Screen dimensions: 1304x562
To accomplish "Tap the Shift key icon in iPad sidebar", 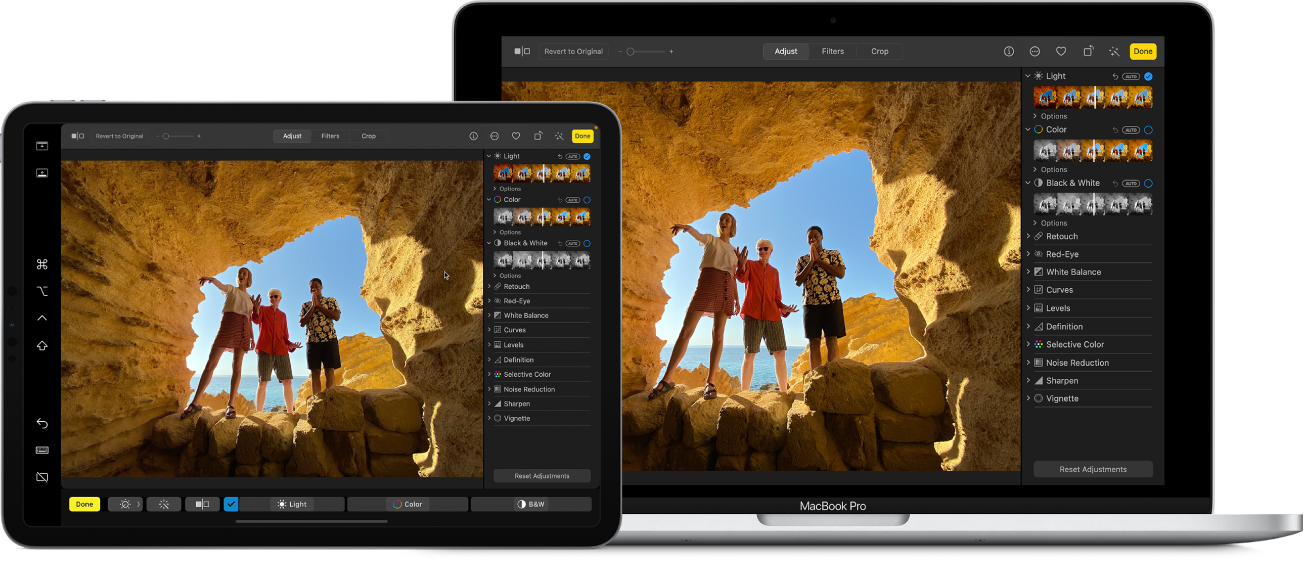I will pos(42,346).
